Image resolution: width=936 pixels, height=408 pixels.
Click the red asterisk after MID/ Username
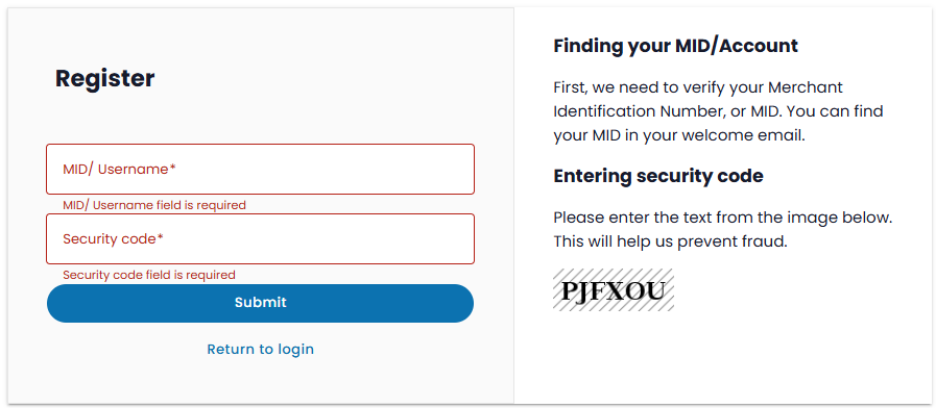point(173,169)
